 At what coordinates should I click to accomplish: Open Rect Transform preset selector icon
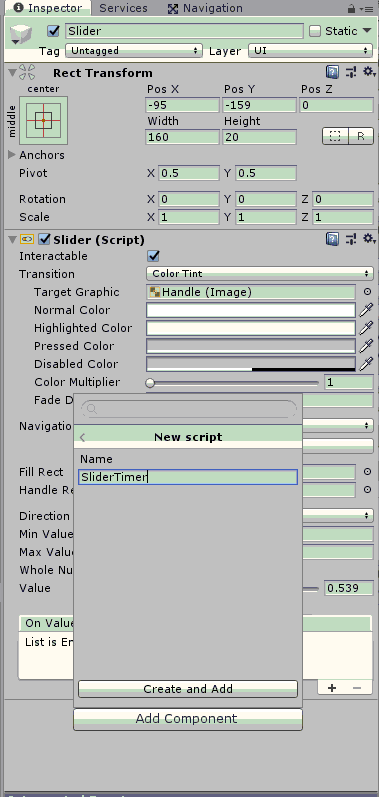coord(351,72)
